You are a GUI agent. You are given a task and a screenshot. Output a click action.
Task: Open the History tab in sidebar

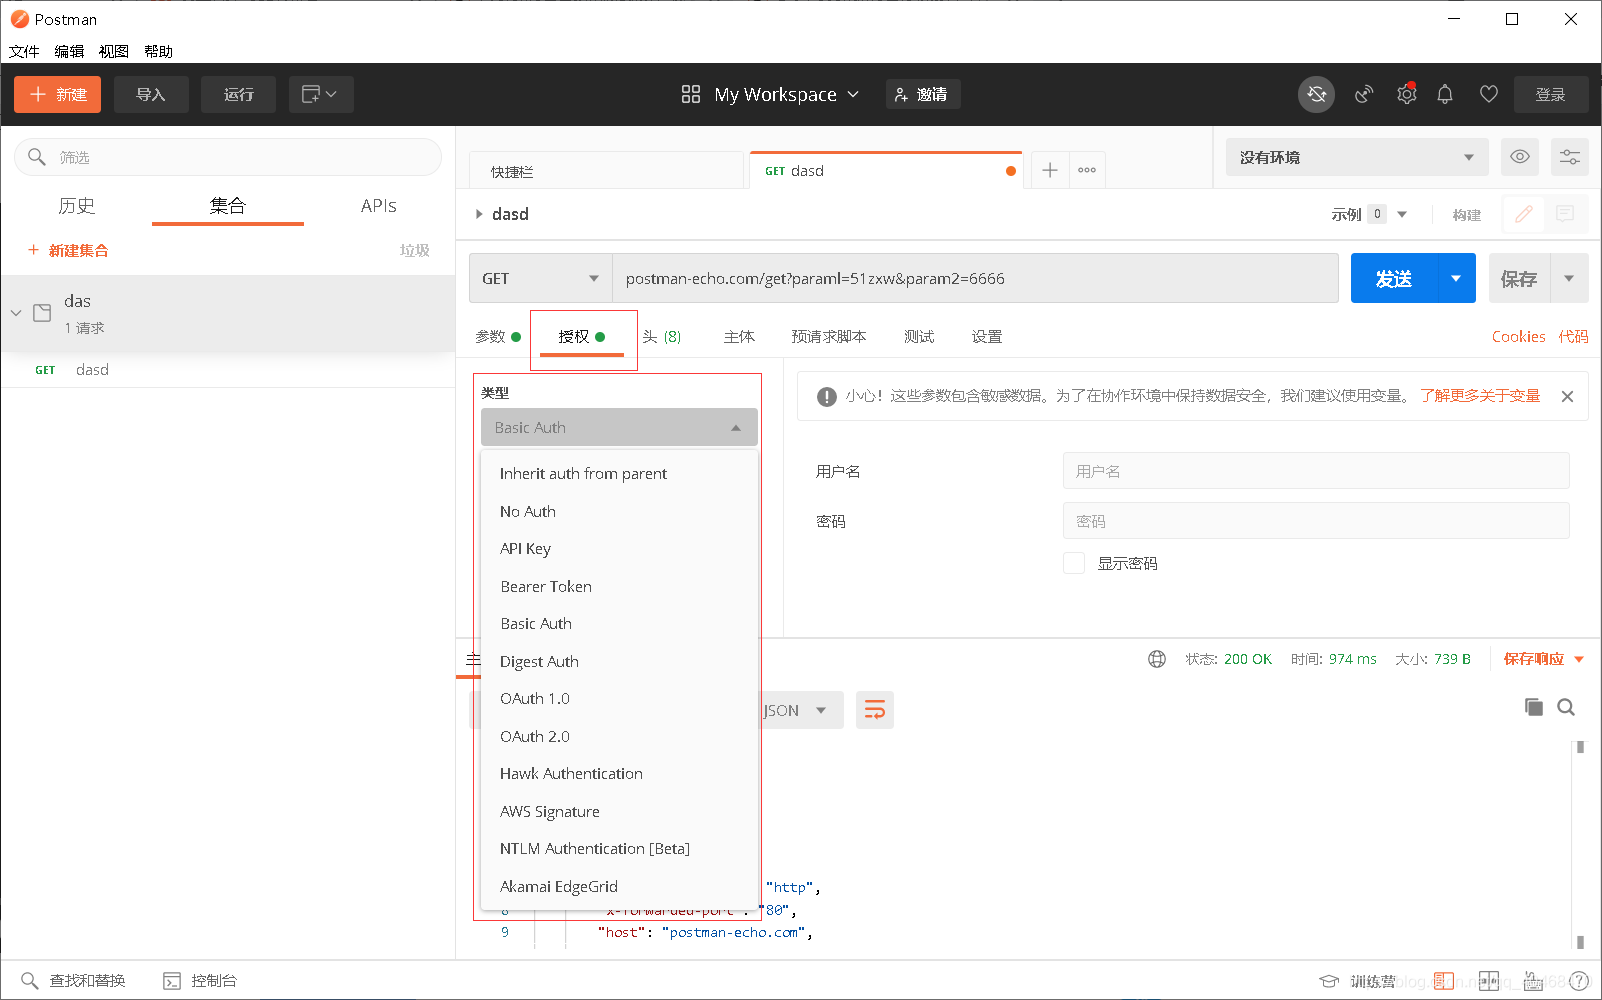coord(77,205)
